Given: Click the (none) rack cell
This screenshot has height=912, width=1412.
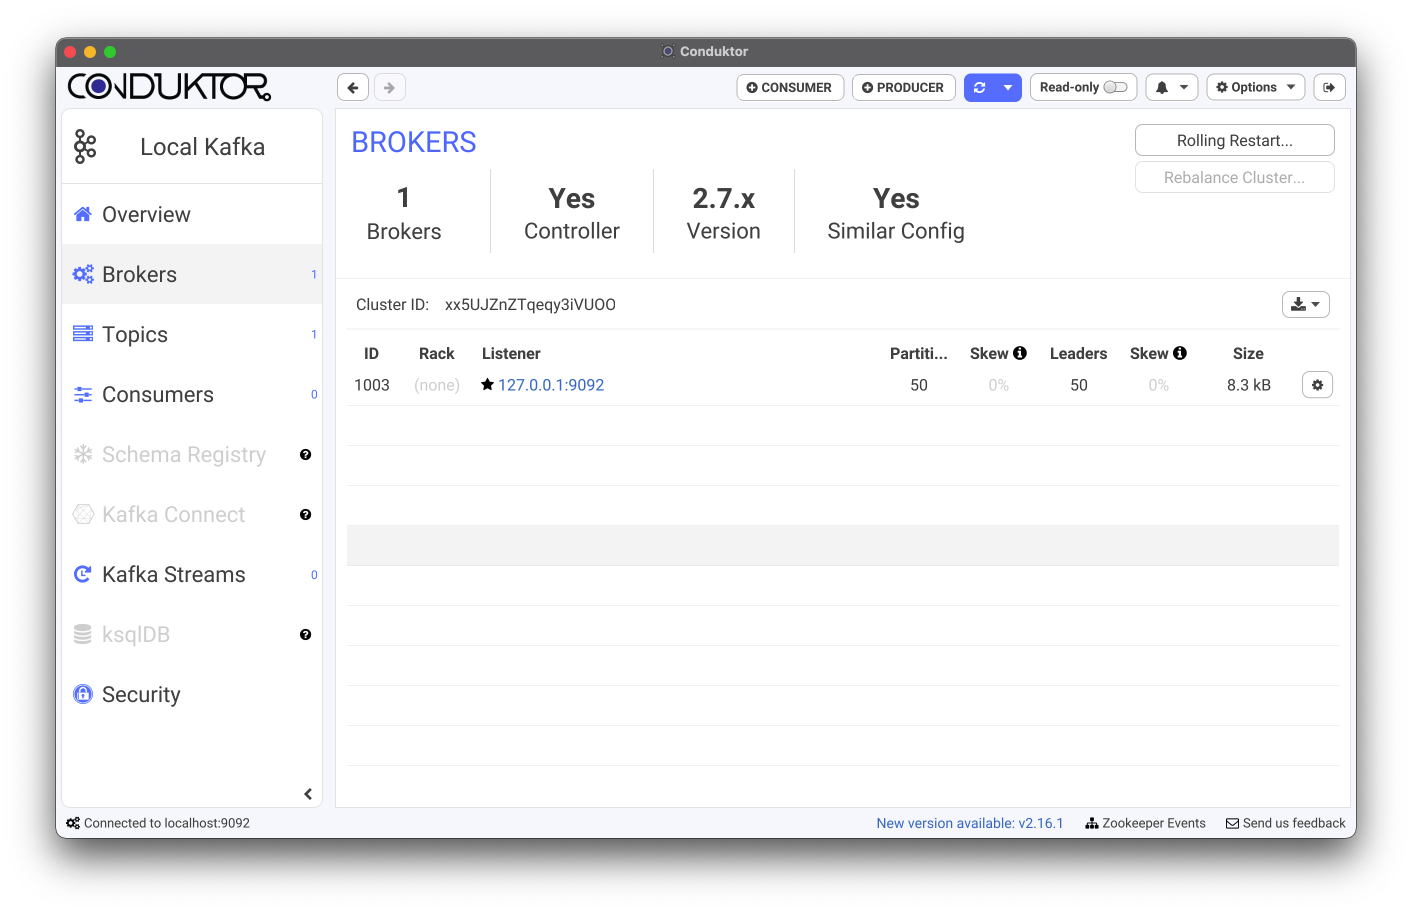Looking at the screenshot, I should click(437, 385).
